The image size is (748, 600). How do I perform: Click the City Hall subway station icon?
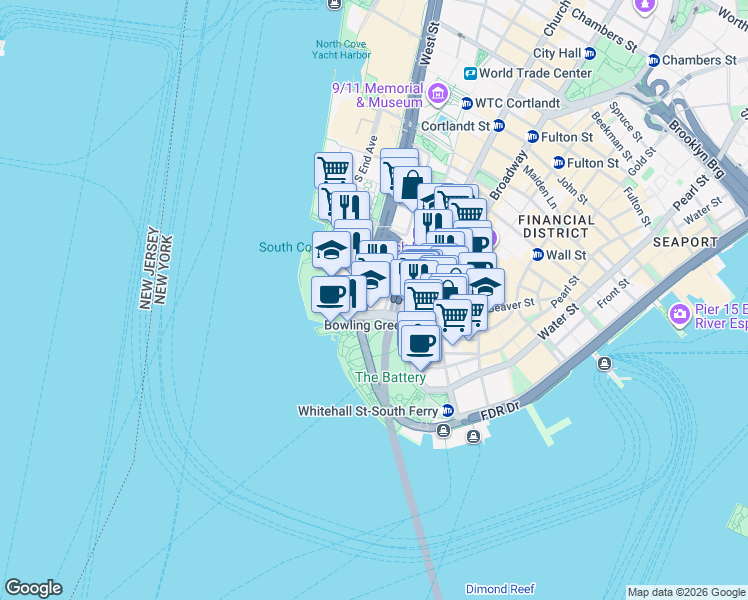click(590, 53)
